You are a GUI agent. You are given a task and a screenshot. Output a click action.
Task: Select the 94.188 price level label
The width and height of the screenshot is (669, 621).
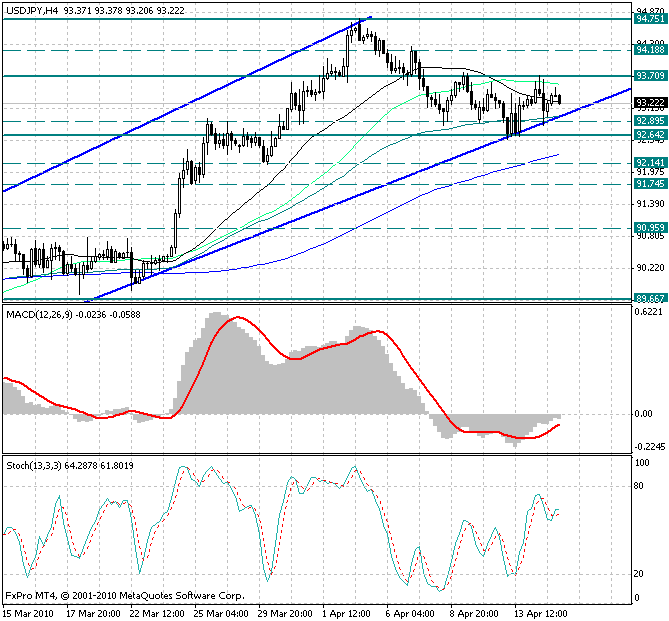coord(650,50)
